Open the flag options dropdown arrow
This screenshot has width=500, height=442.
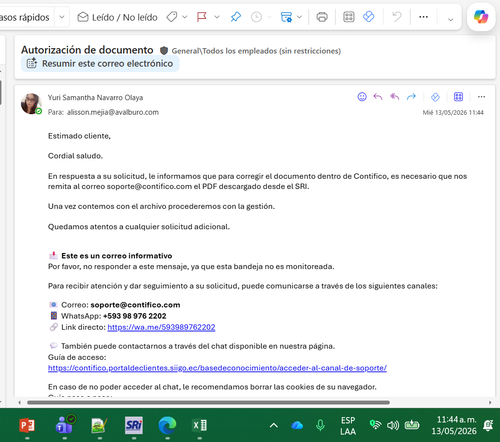[x=217, y=17]
